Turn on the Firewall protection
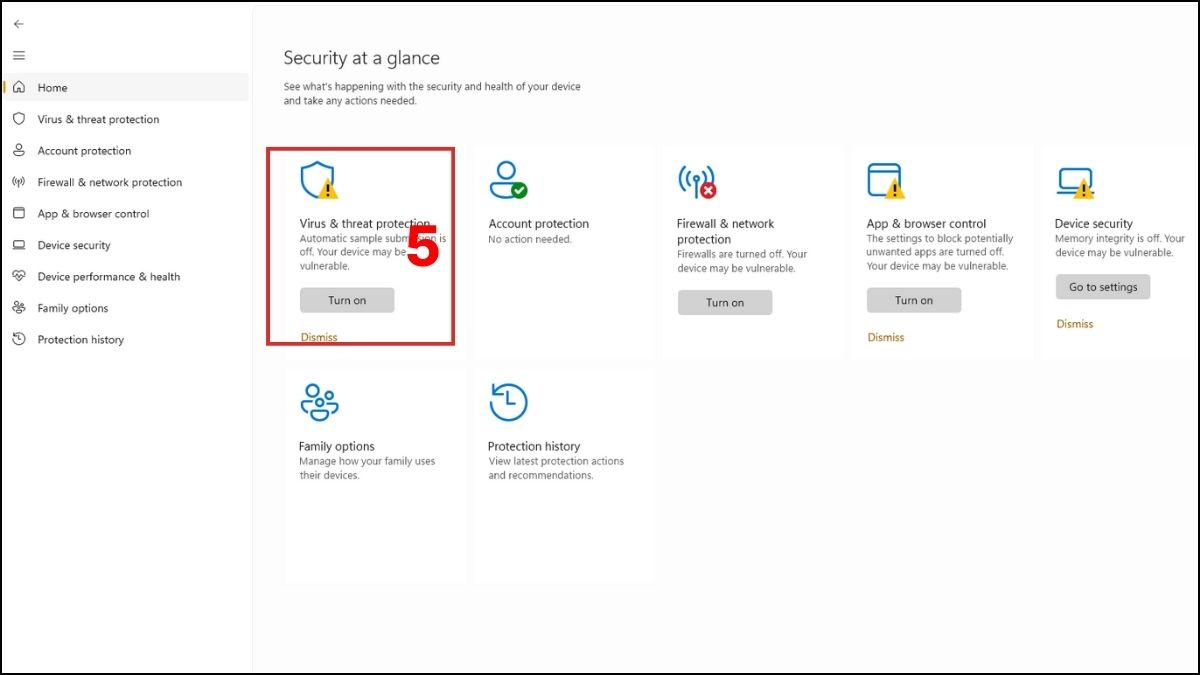This screenshot has height=675, width=1200. 725,303
